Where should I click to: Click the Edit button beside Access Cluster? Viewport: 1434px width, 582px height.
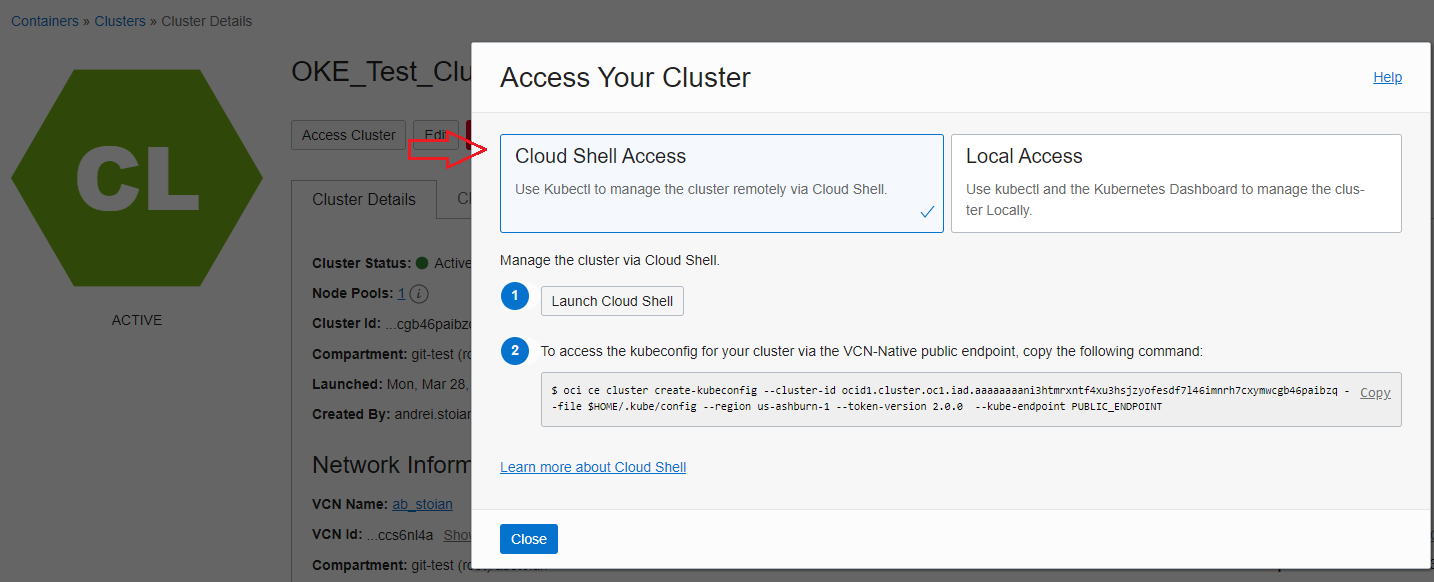pyautogui.click(x=435, y=135)
